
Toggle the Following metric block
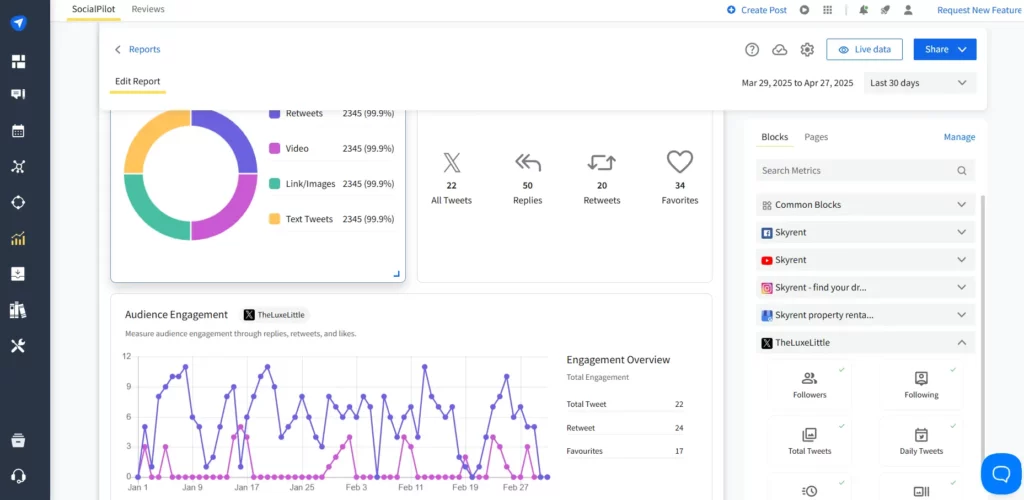coord(921,384)
